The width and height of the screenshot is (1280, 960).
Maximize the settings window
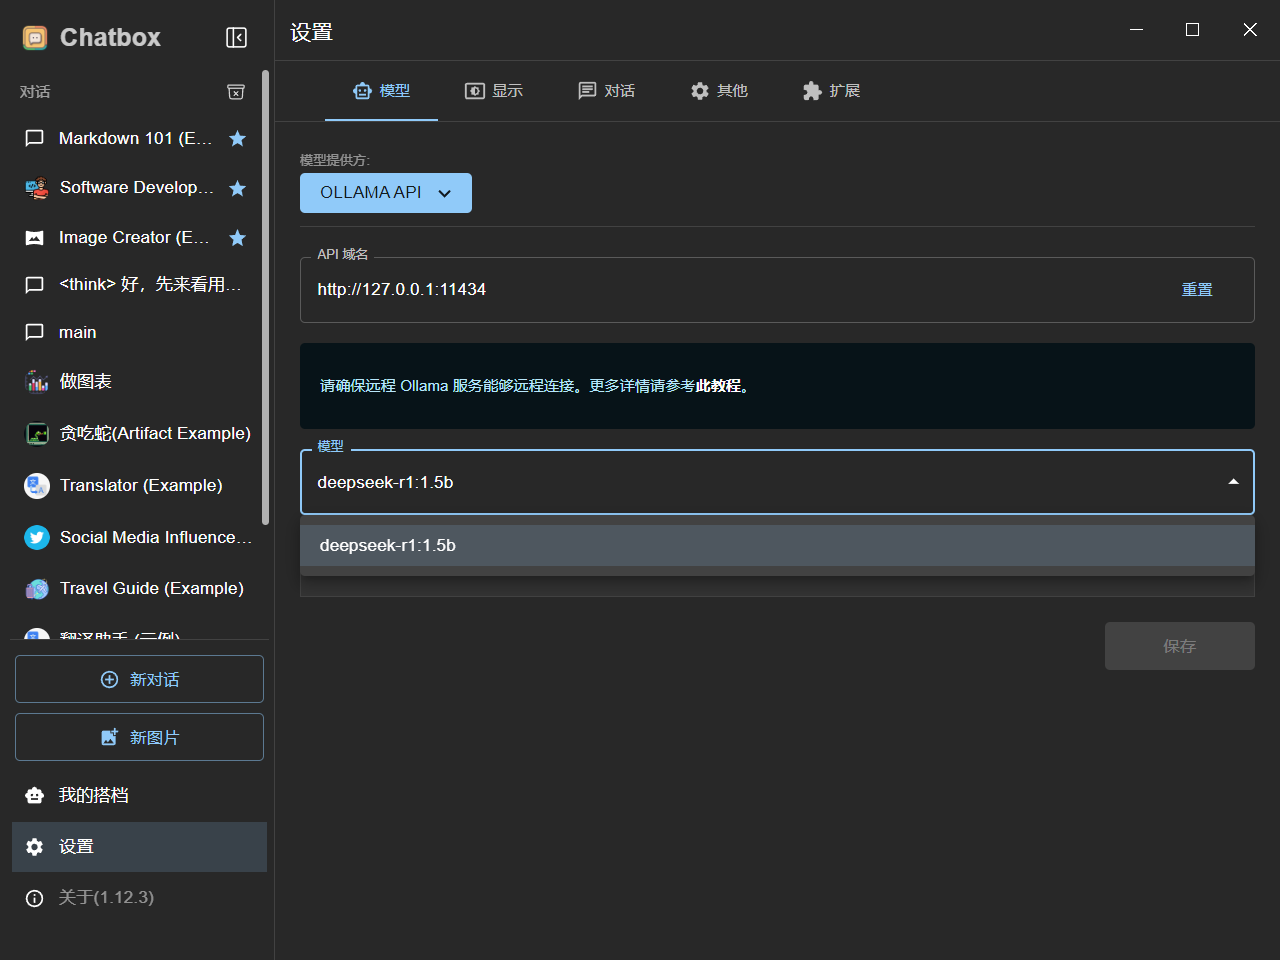coord(1192,30)
